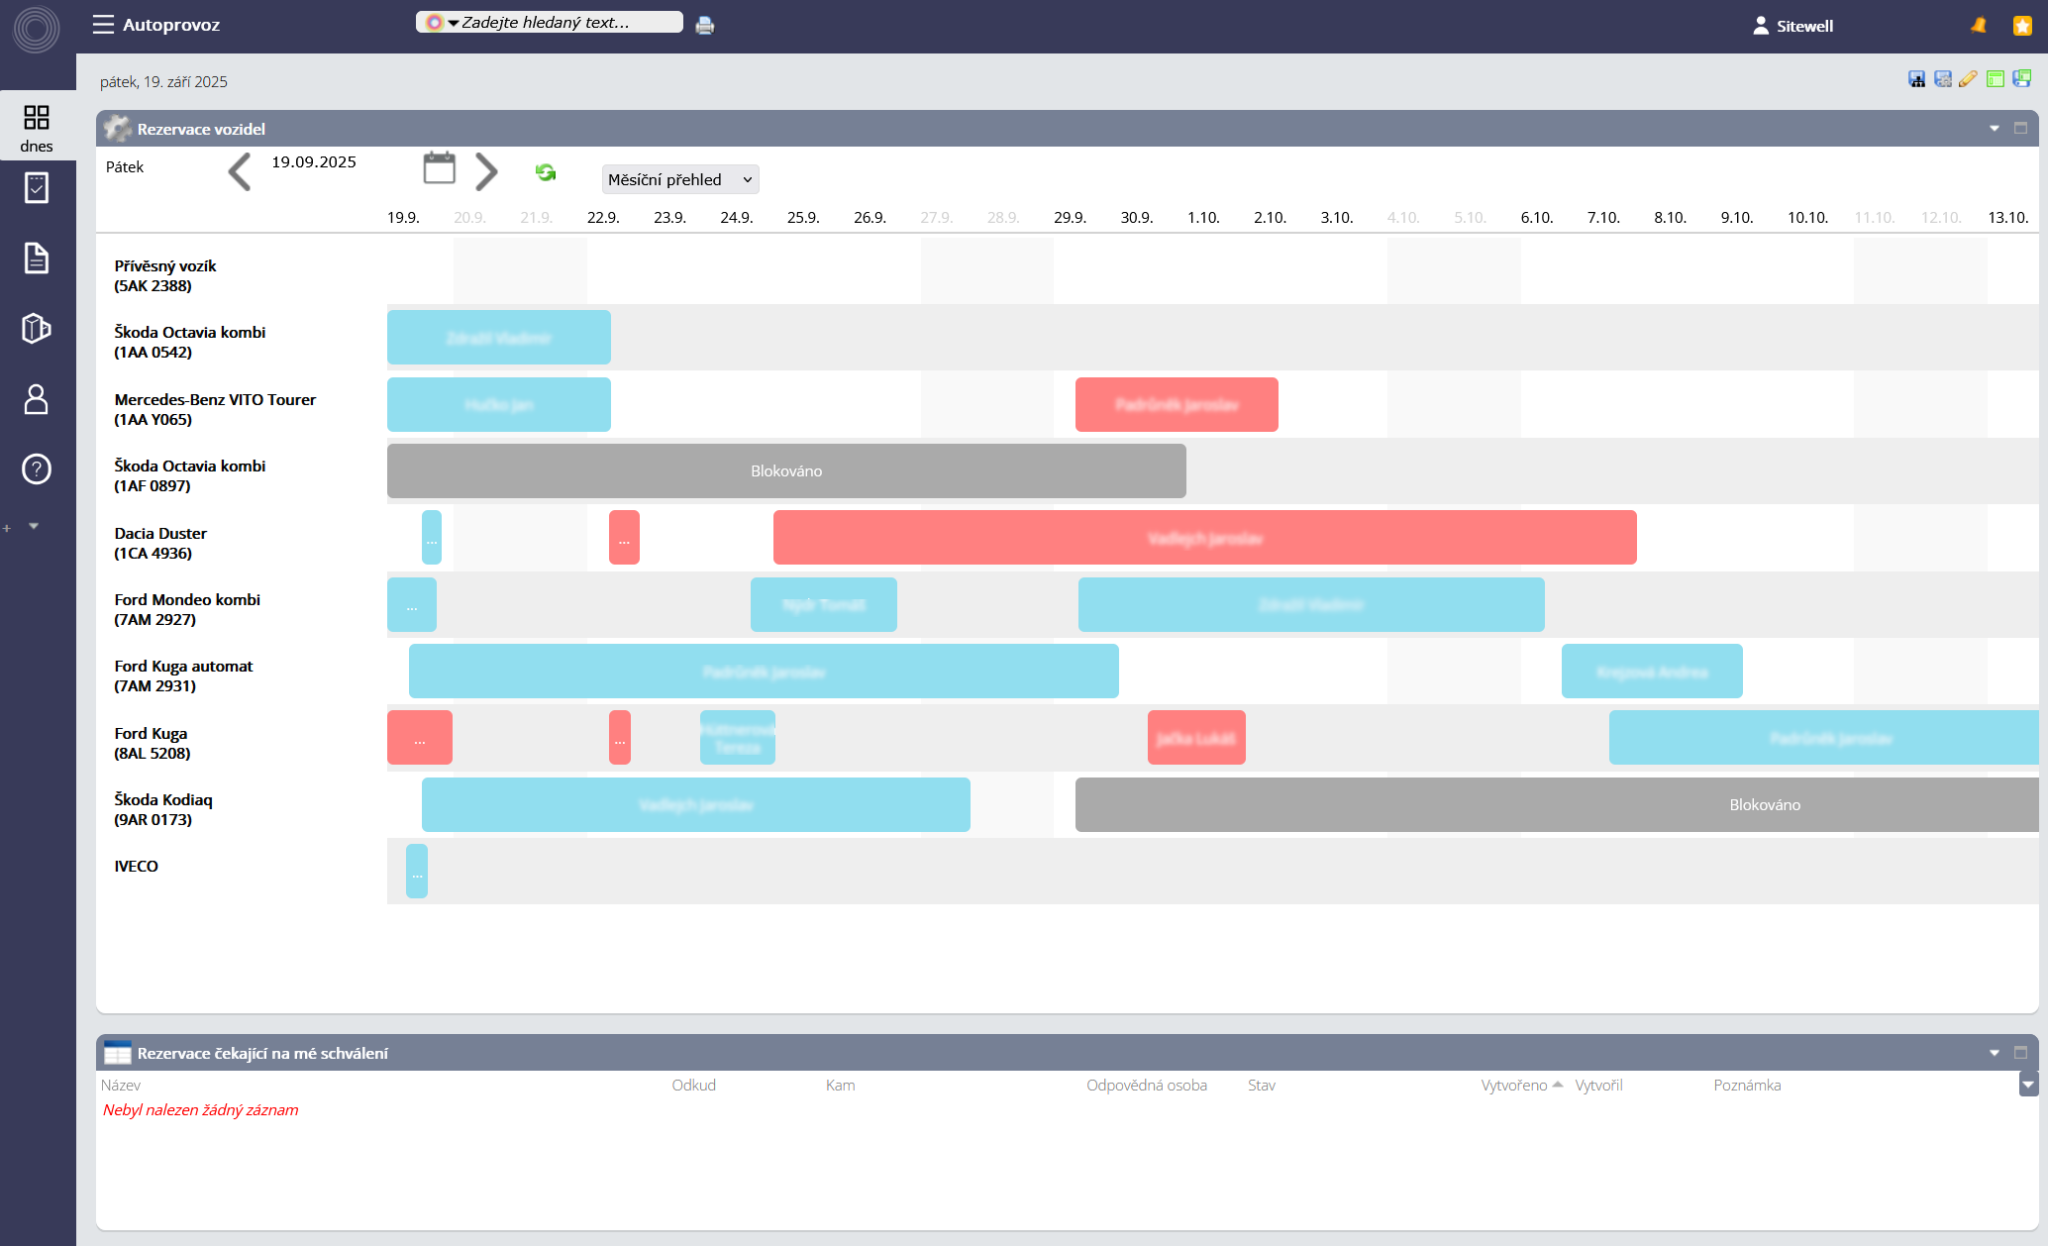Click the save layout with gear icon
This screenshot has height=1246, width=2048.
(x=1942, y=79)
